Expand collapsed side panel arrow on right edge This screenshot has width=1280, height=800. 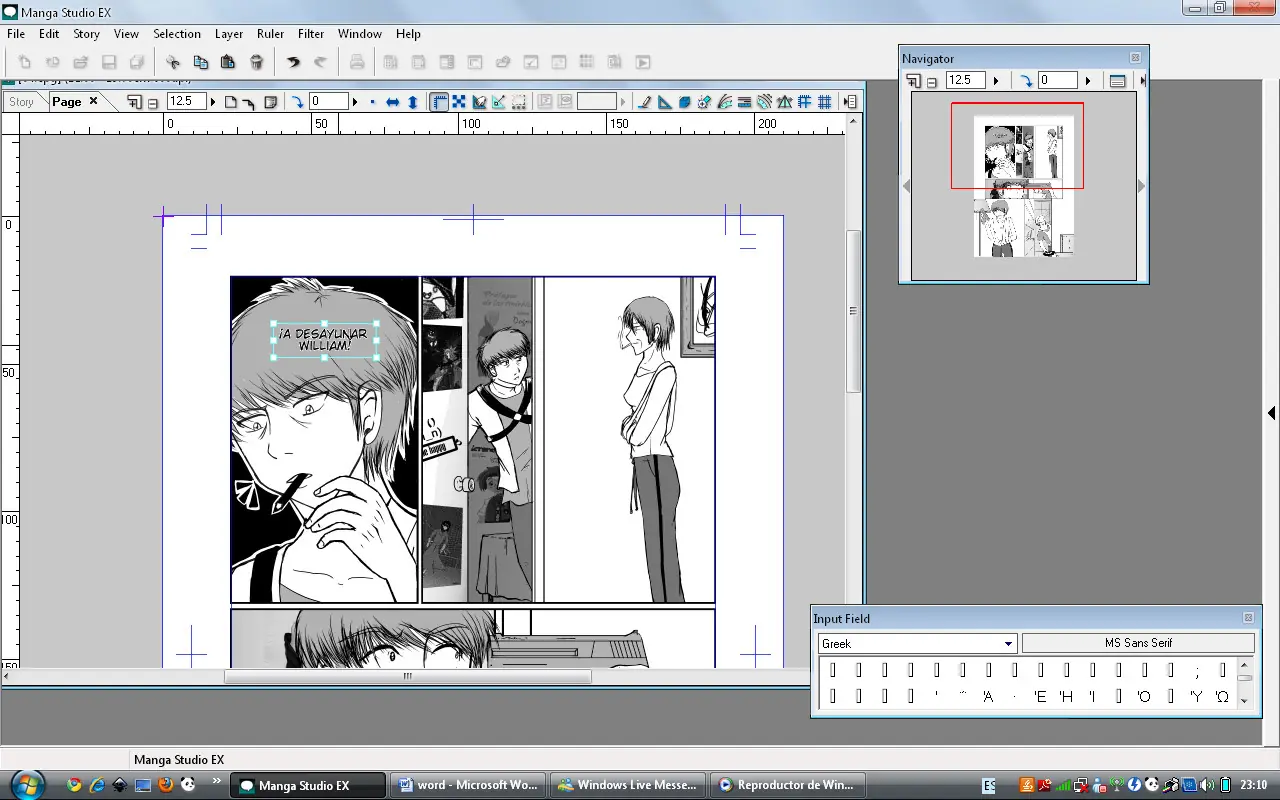1272,412
